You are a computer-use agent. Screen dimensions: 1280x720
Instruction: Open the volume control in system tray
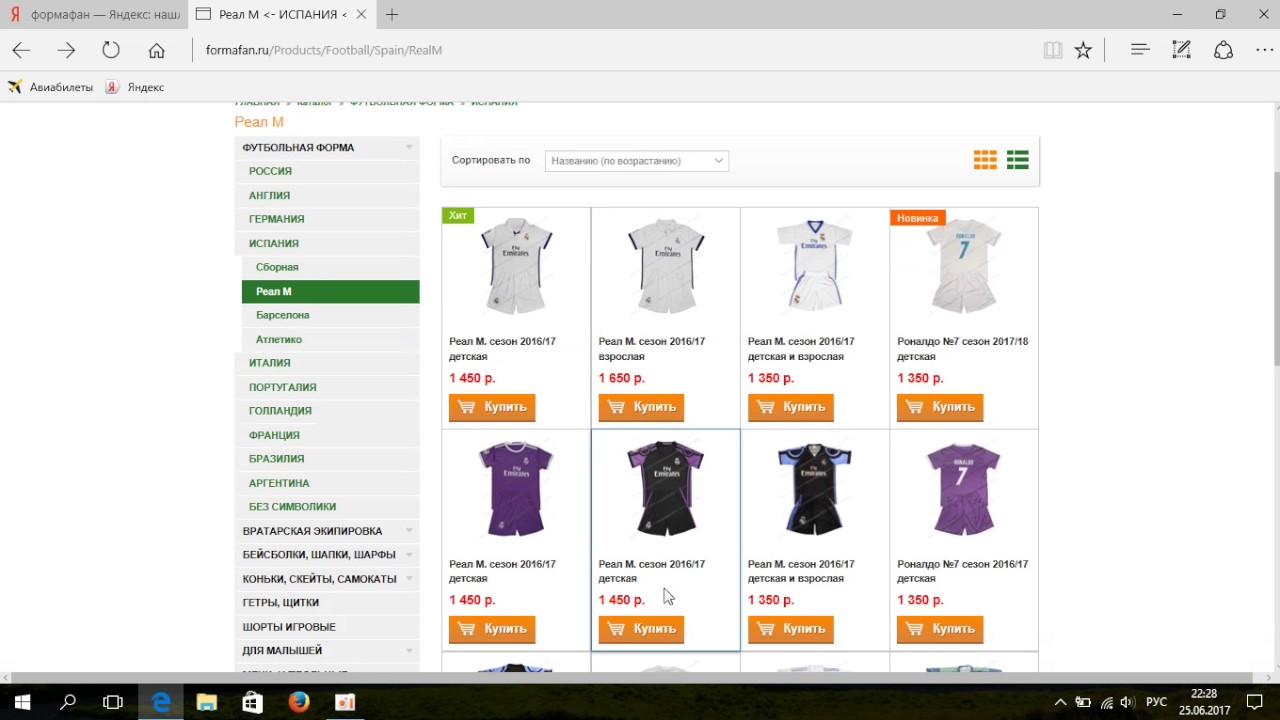[x=1127, y=702]
